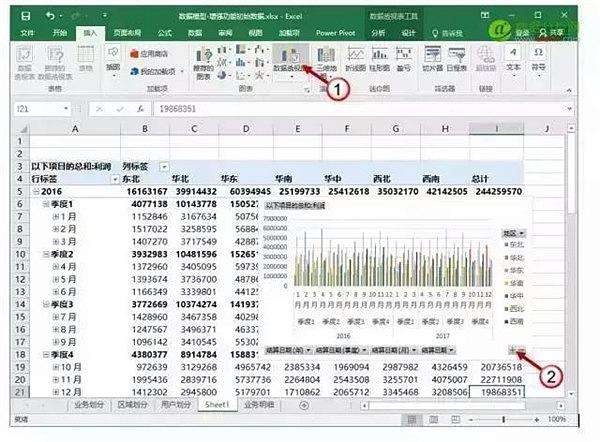The width and height of the screenshot is (600, 442).
Task: Click the Save icon in quick access toolbar
Action: (25, 16)
